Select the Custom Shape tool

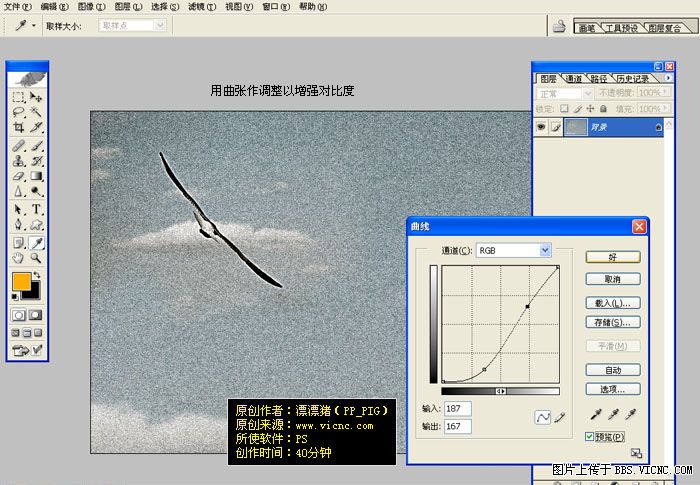[x=36, y=224]
